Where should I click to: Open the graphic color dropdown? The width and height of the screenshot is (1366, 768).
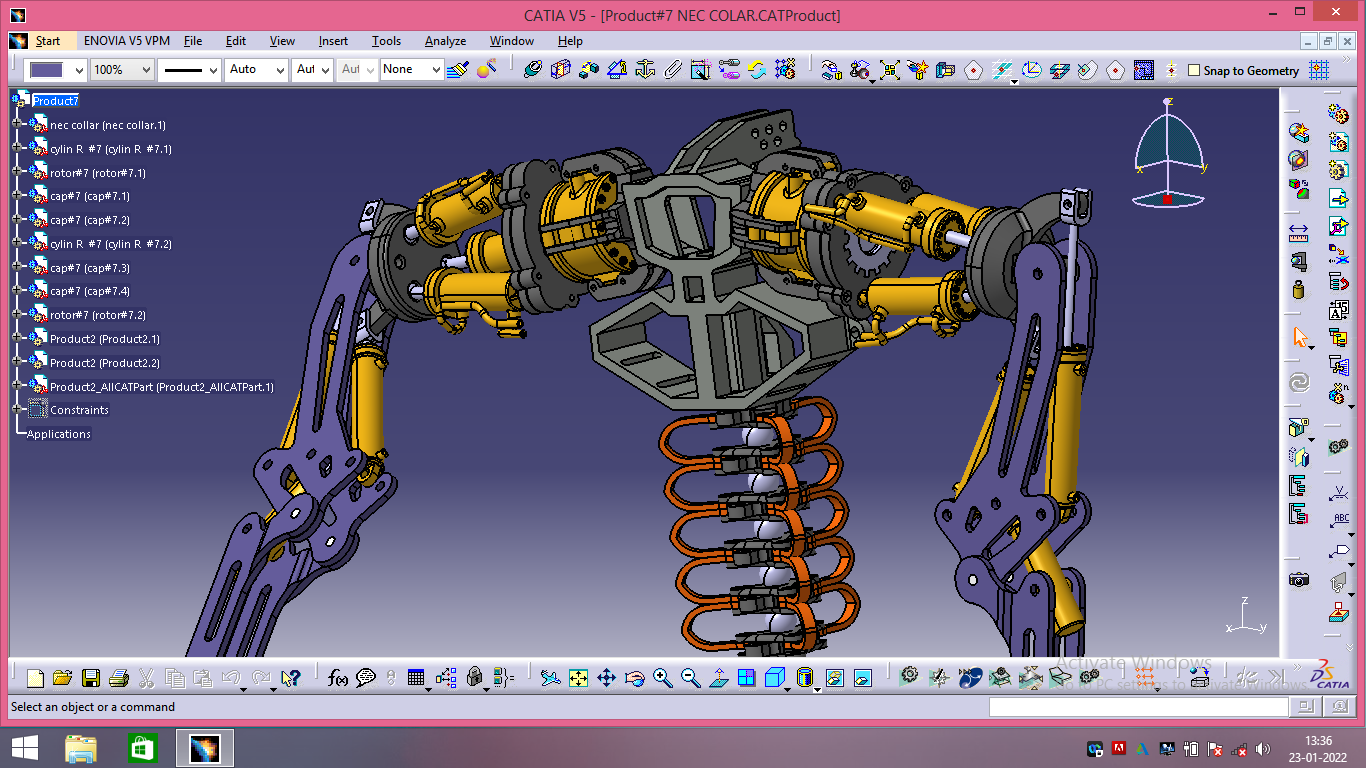click(x=56, y=70)
